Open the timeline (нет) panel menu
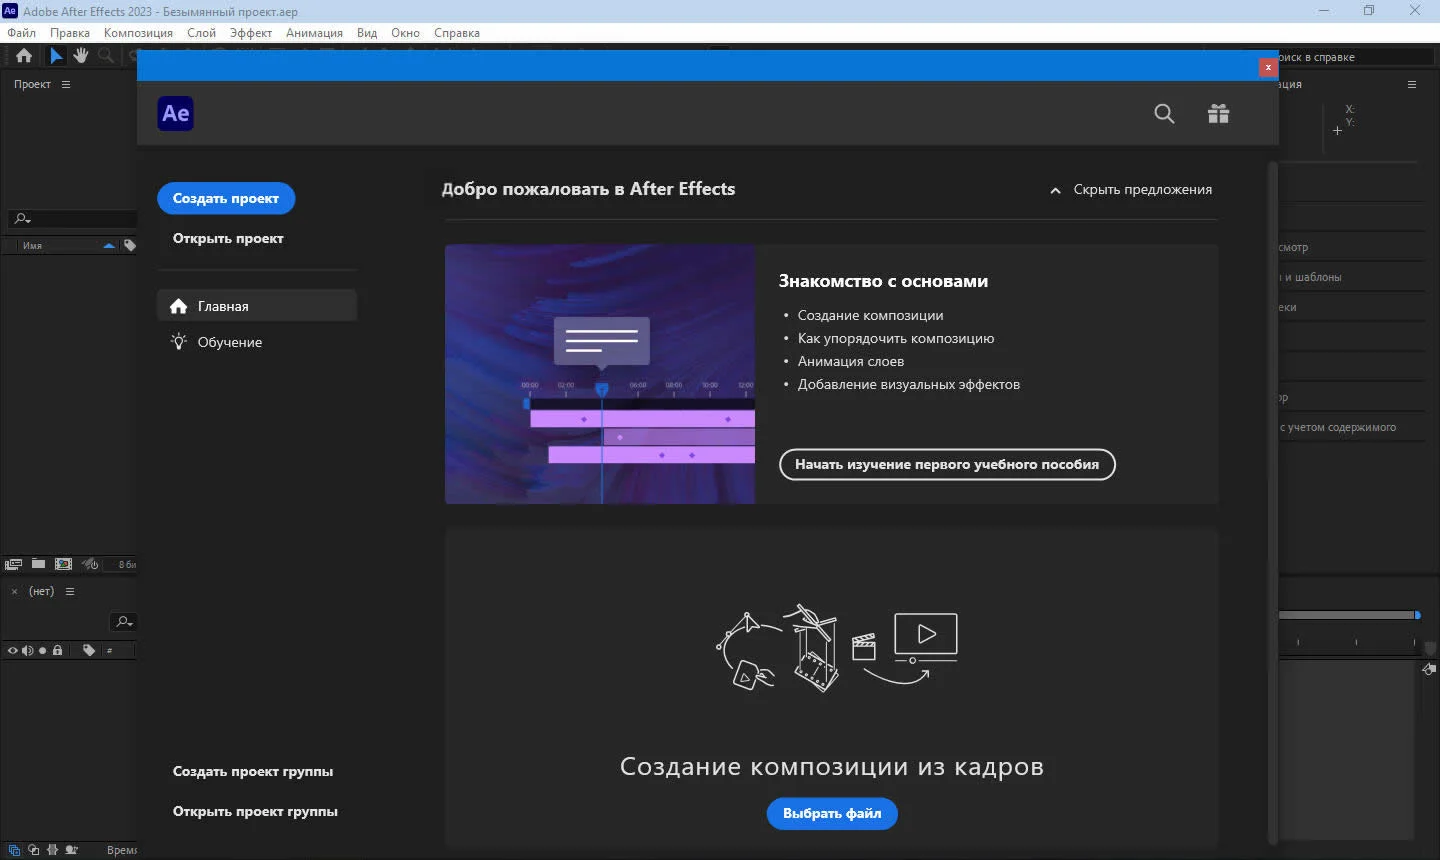This screenshot has width=1440, height=860. pyautogui.click(x=70, y=591)
